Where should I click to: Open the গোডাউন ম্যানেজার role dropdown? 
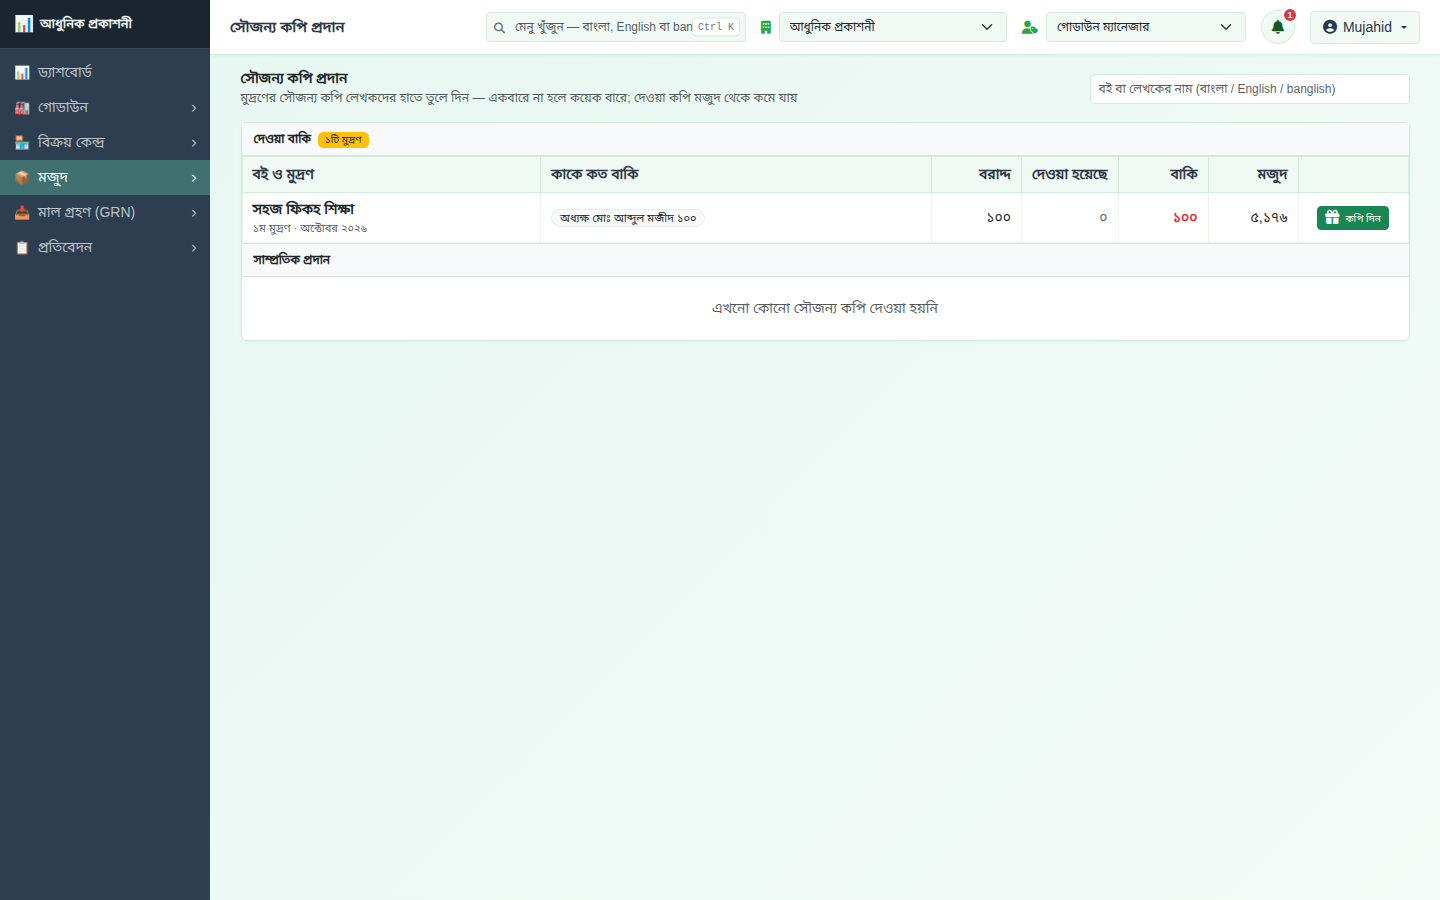[1145, 27]
